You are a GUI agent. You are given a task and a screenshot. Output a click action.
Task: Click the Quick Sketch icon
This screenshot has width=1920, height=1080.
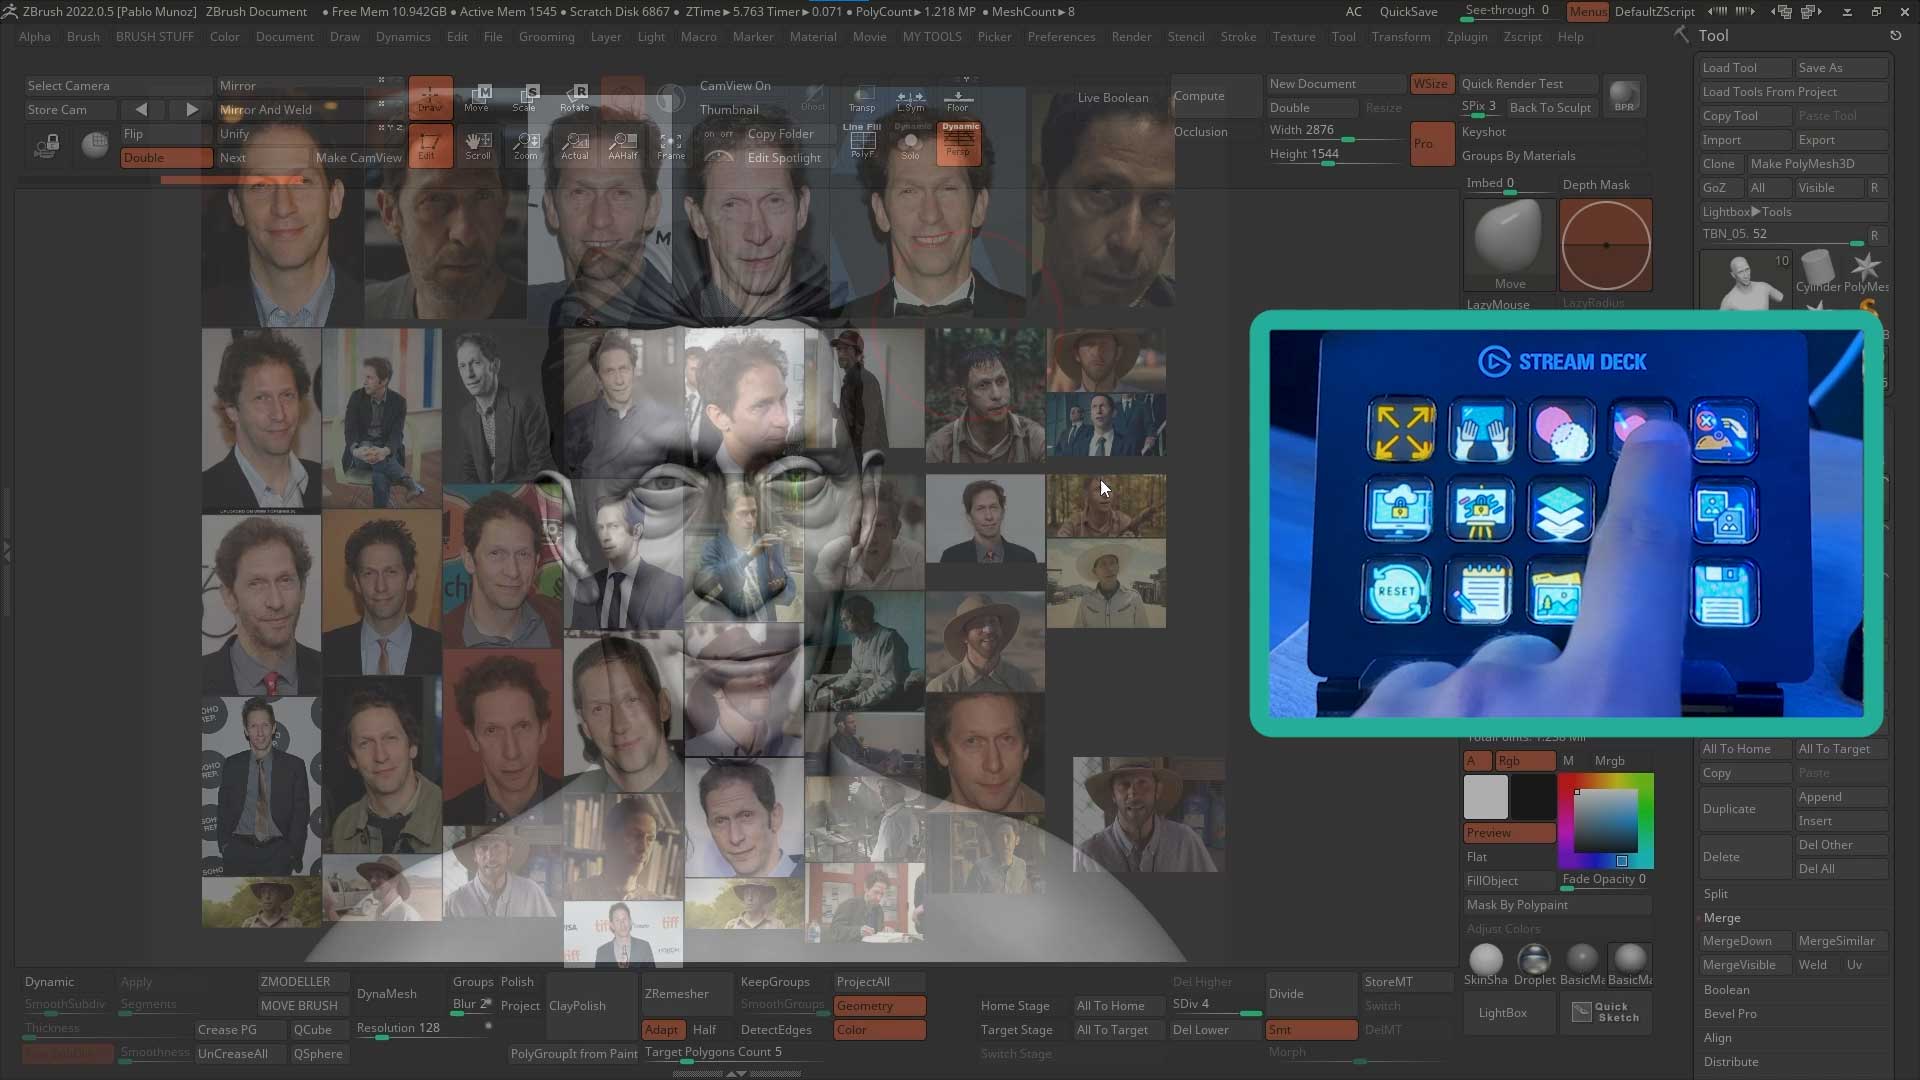[1606, 1012]
